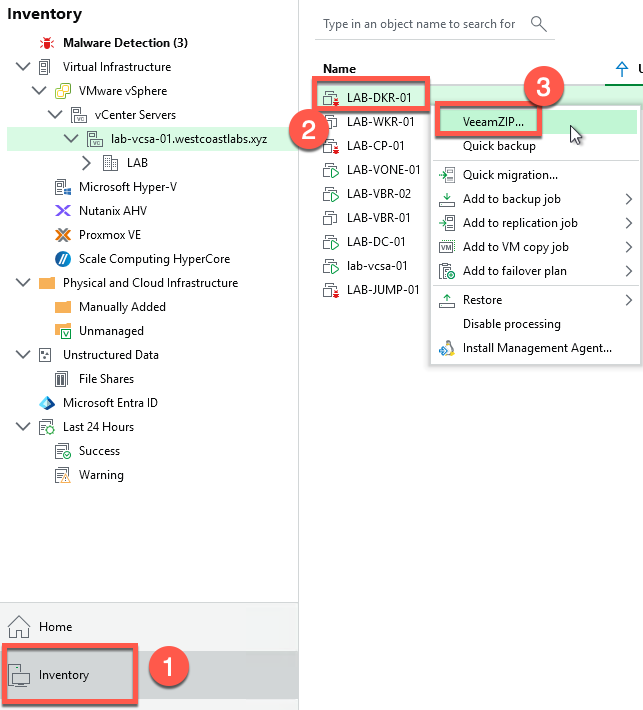The width and height of the screenshot is (643, 710).
Task: Click the Malware Detection bug icon
Action: point(46,43)
